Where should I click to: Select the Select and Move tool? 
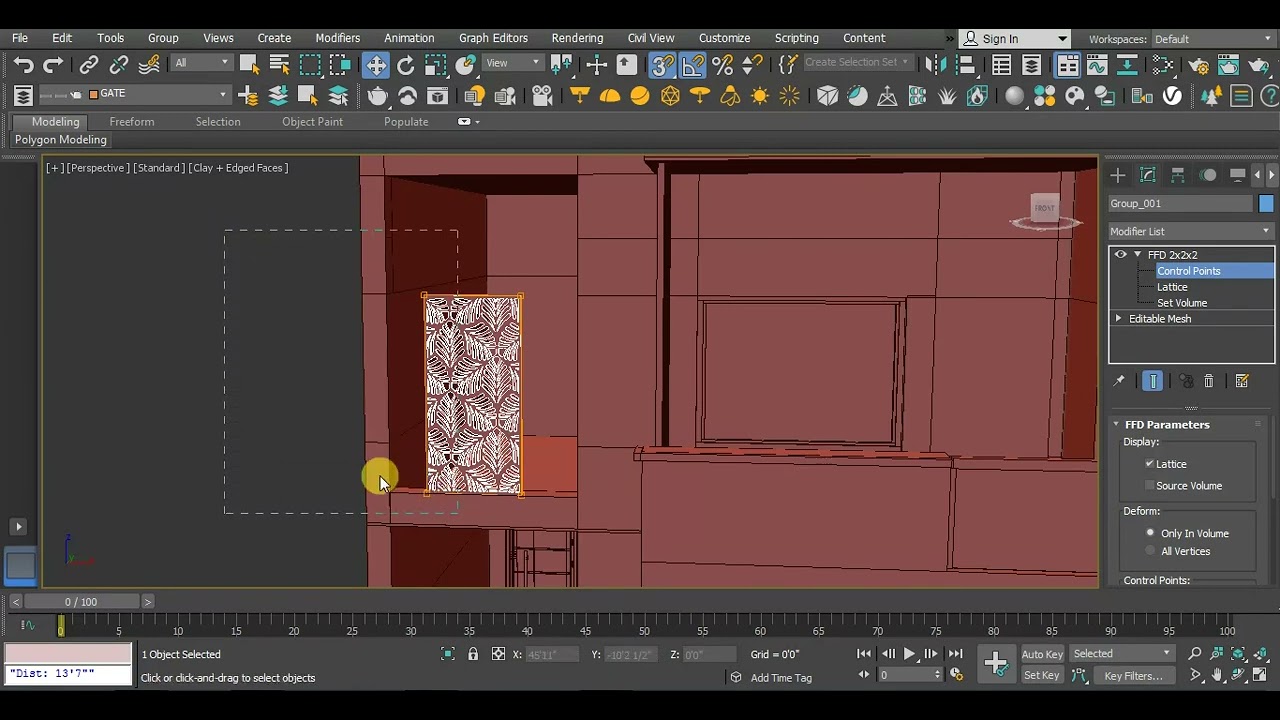click(376, 65)
